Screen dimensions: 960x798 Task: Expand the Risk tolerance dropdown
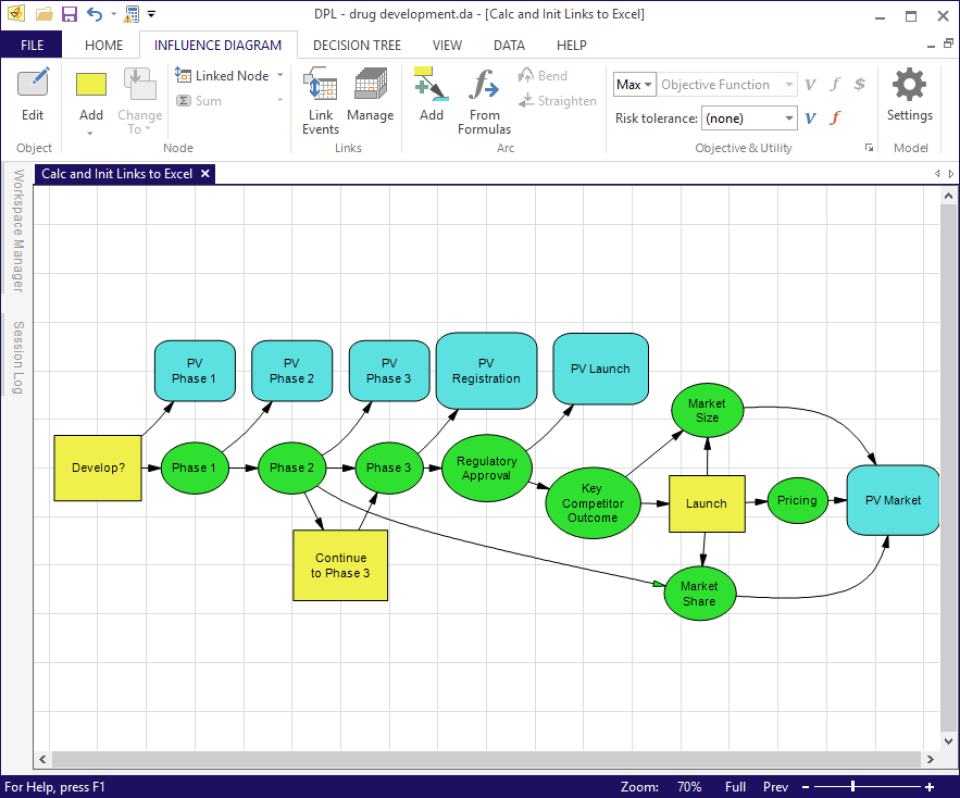tap(789, 118)
